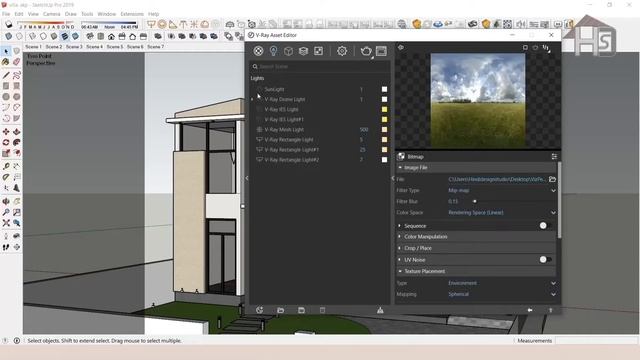
Task: Click the Bitmap header label
Action: coord(416,156)
